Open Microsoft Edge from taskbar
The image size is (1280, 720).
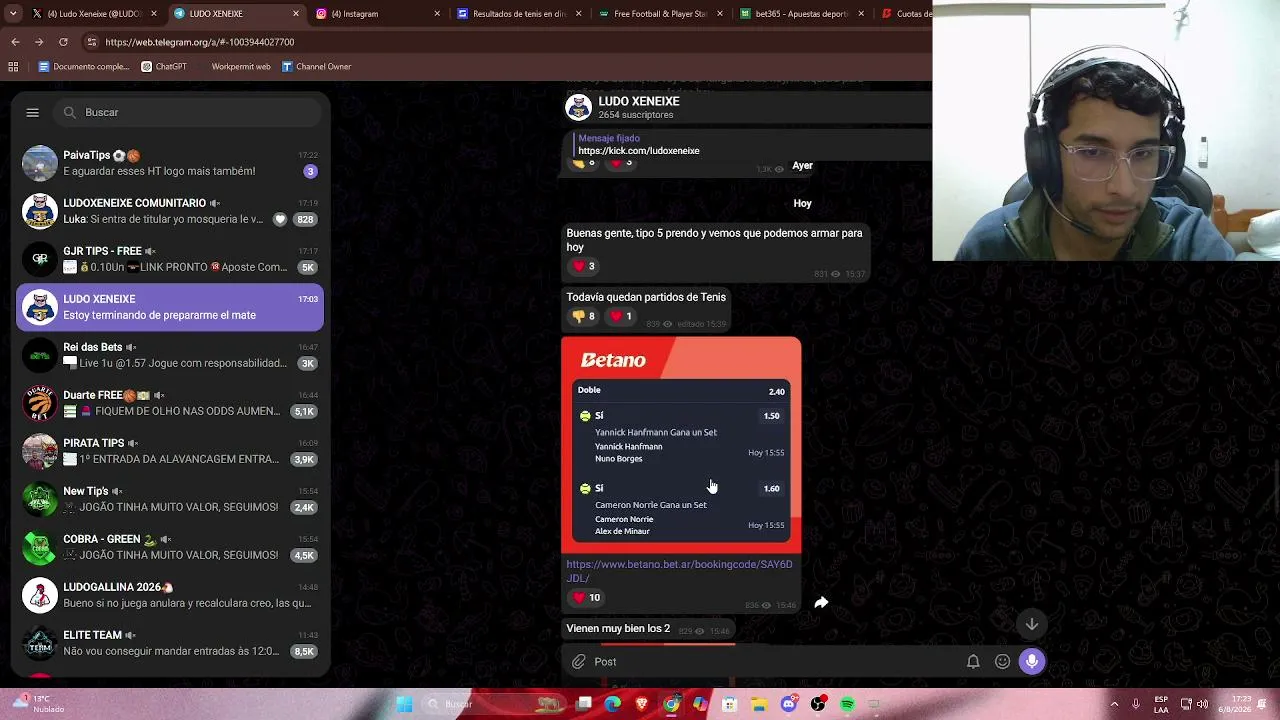(x=613, y=704)
